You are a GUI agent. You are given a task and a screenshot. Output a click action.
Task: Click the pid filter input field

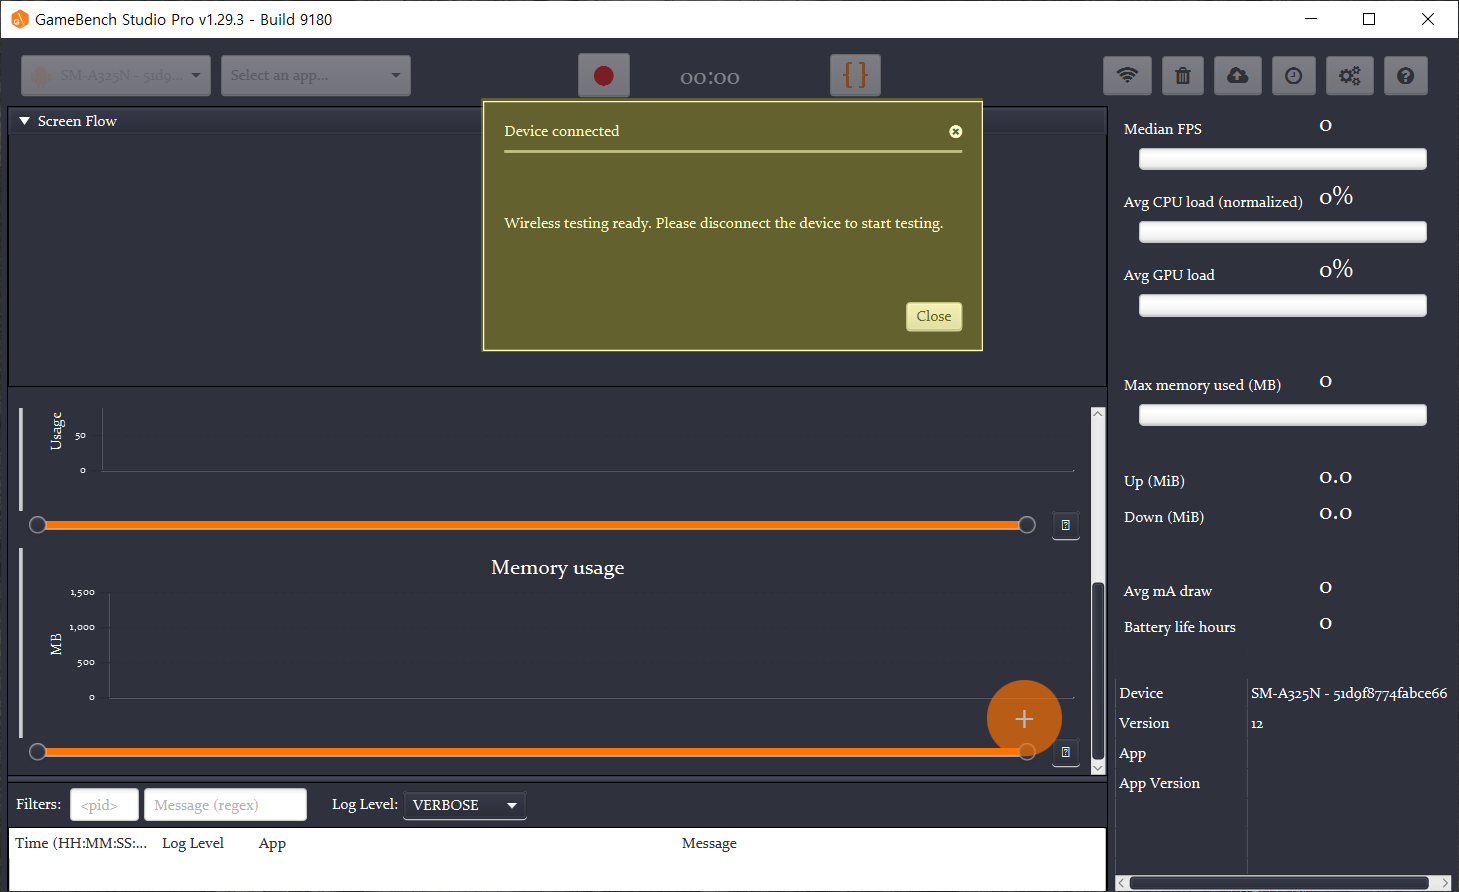click(104, 805)
